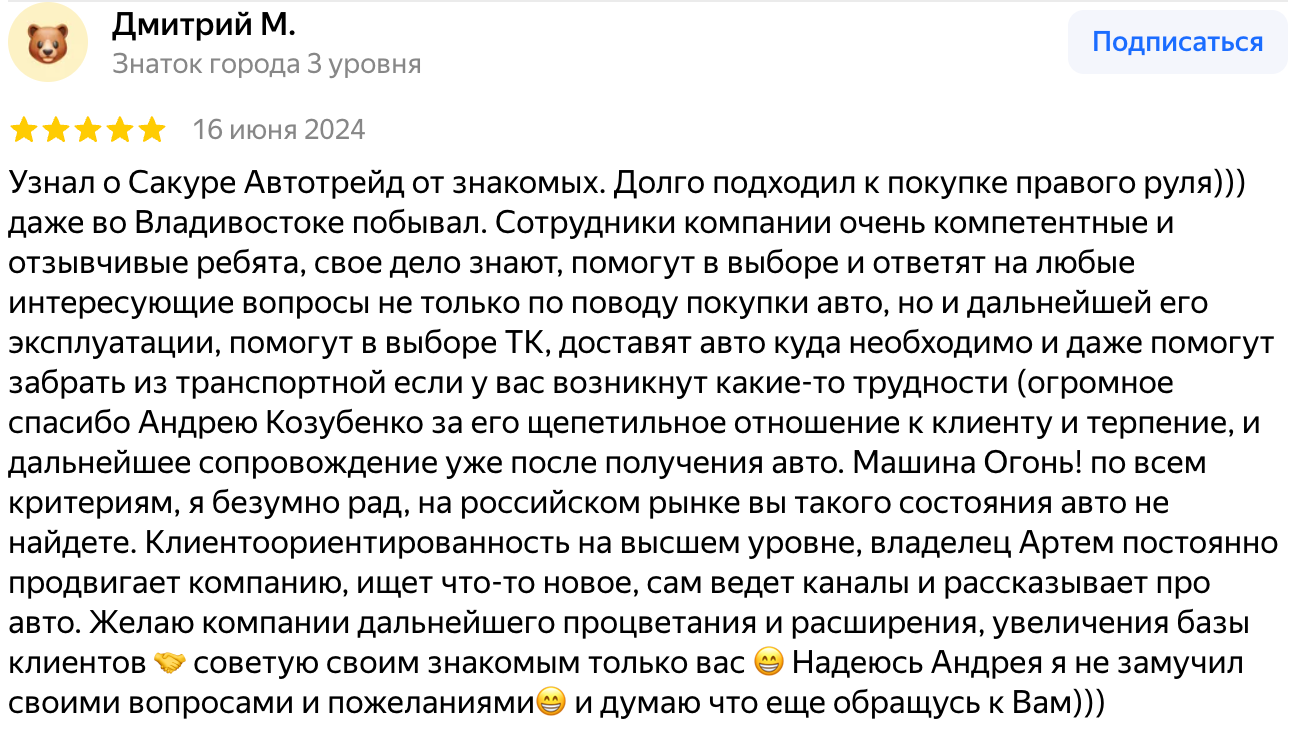1300x746 pixels.
Task: Select the first rating star
Action: [24, 130]
